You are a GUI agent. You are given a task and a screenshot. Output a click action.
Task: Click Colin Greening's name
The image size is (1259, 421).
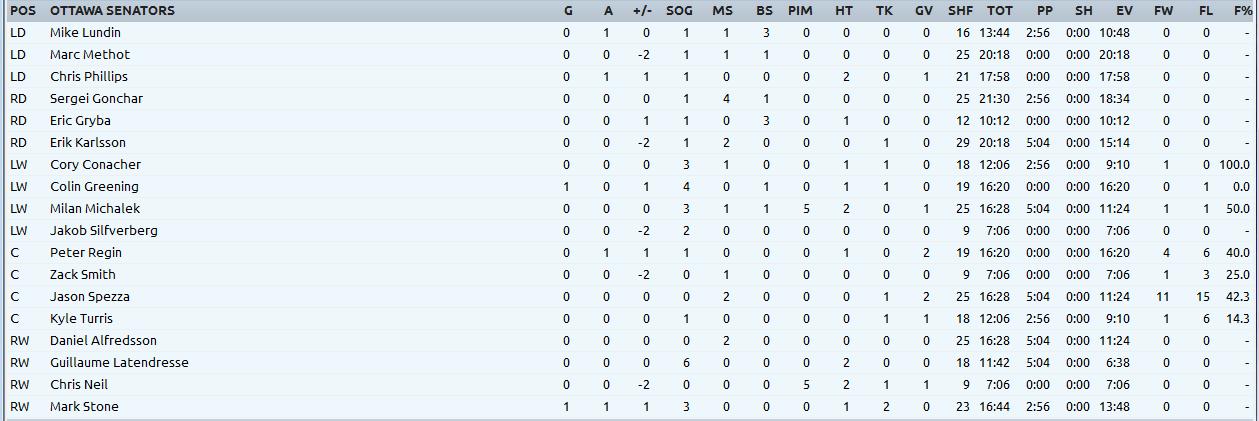point(94,186)
